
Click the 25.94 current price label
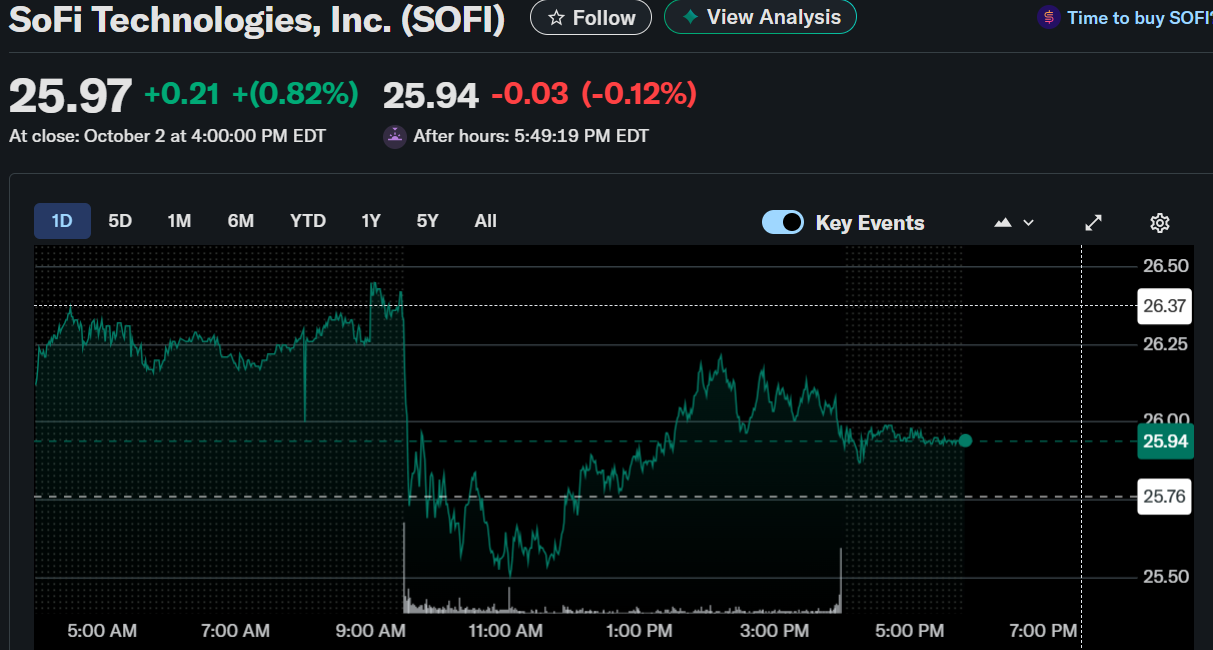click(x=1164, y=441)
